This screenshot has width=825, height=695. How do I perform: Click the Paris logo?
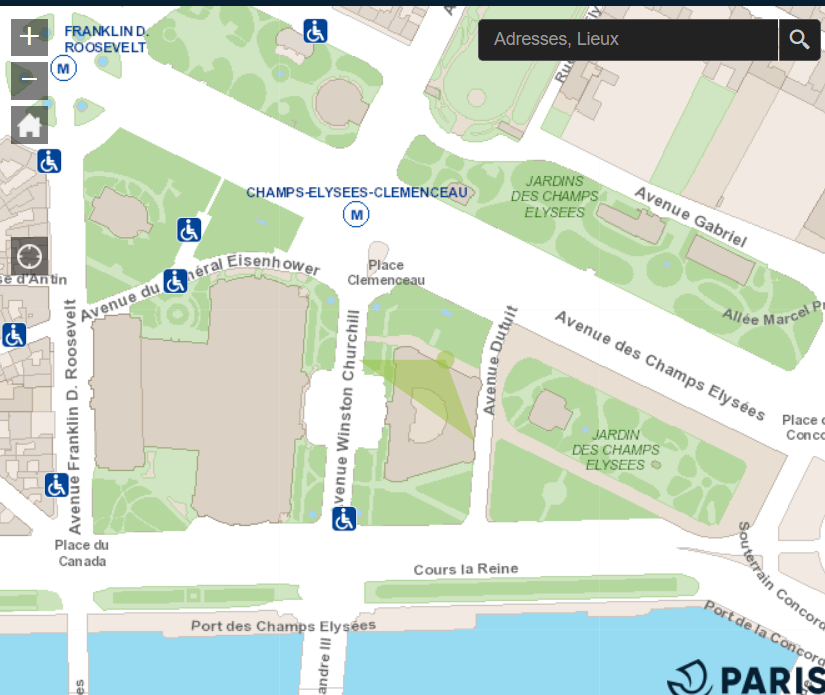pyautogui.click(x=745, y=677)
